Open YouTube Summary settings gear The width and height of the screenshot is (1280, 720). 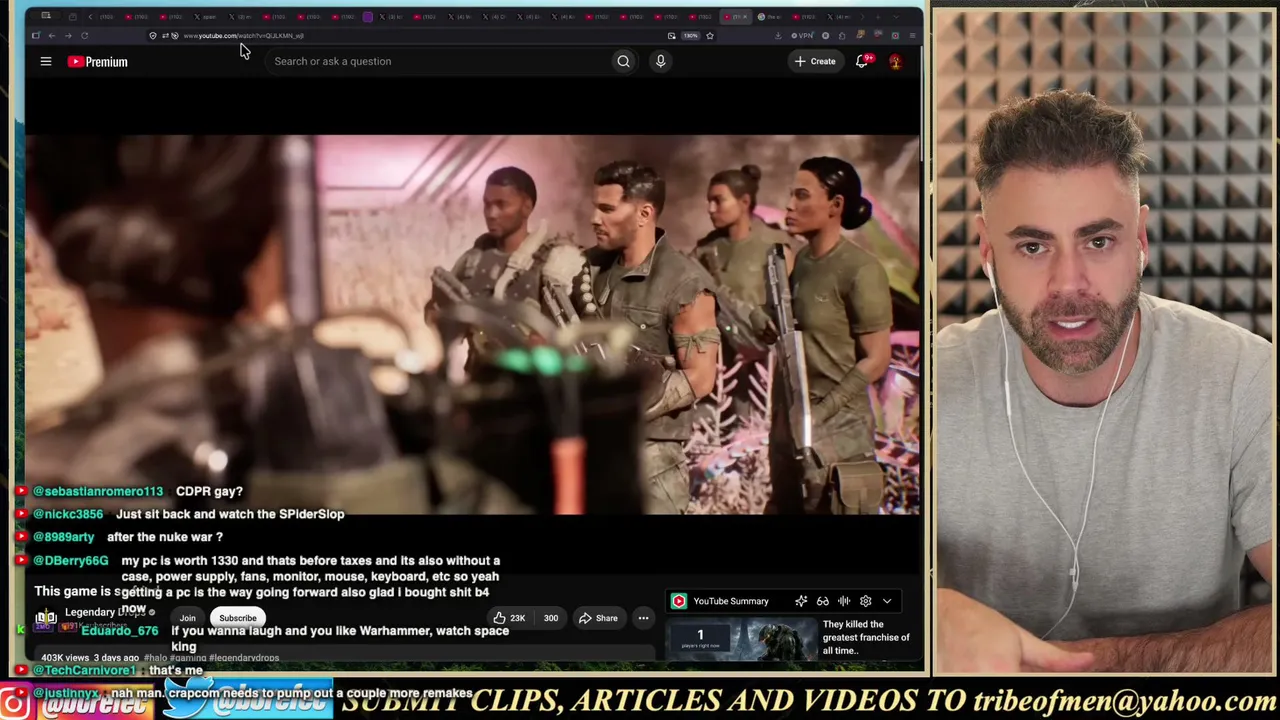pyautogui.click(x=866, y=601)
